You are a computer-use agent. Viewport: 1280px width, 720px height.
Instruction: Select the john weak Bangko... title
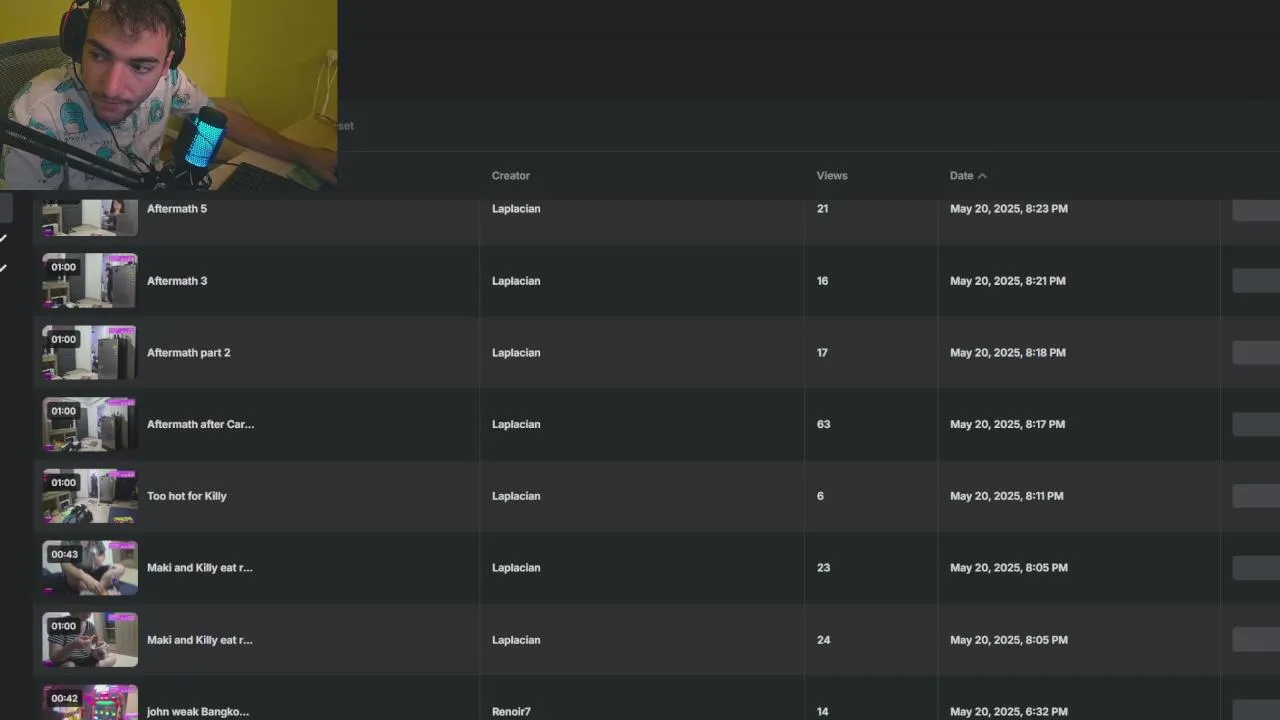198,712
